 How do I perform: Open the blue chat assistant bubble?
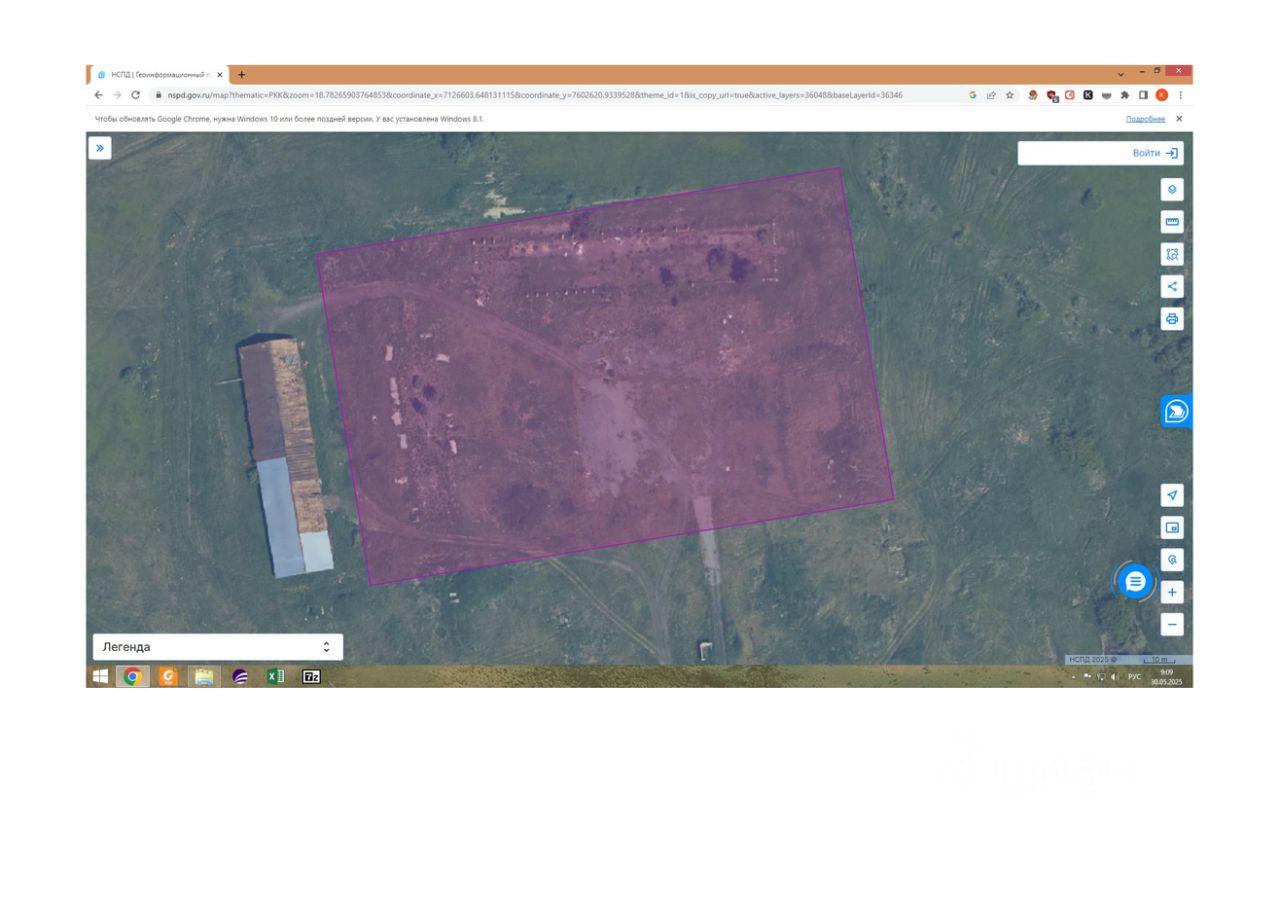[1135, 581]
